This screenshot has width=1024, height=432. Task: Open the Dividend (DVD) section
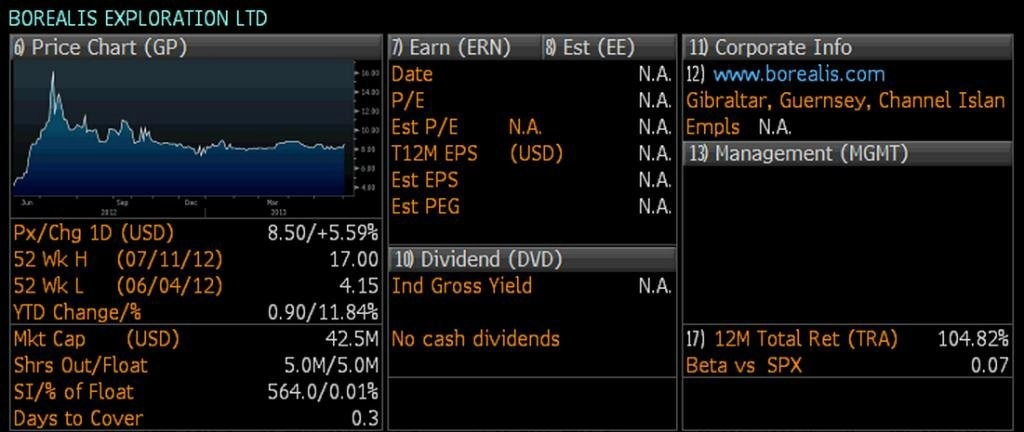click(532, 259)
